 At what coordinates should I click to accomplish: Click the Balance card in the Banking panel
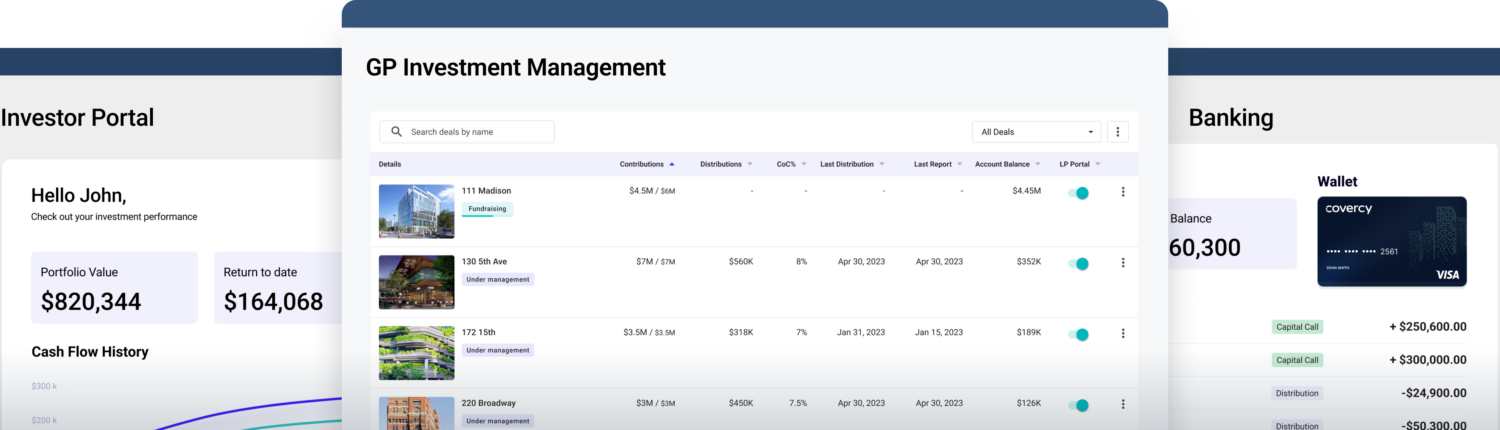pos(1232,234)
